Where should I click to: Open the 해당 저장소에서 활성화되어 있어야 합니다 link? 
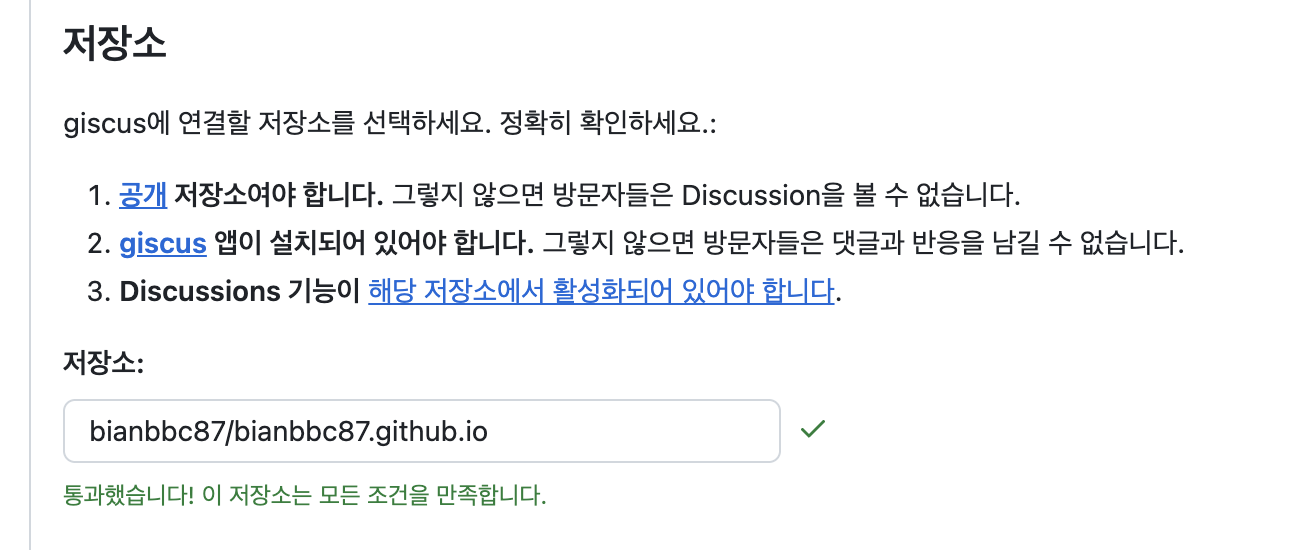coord(600,291)
